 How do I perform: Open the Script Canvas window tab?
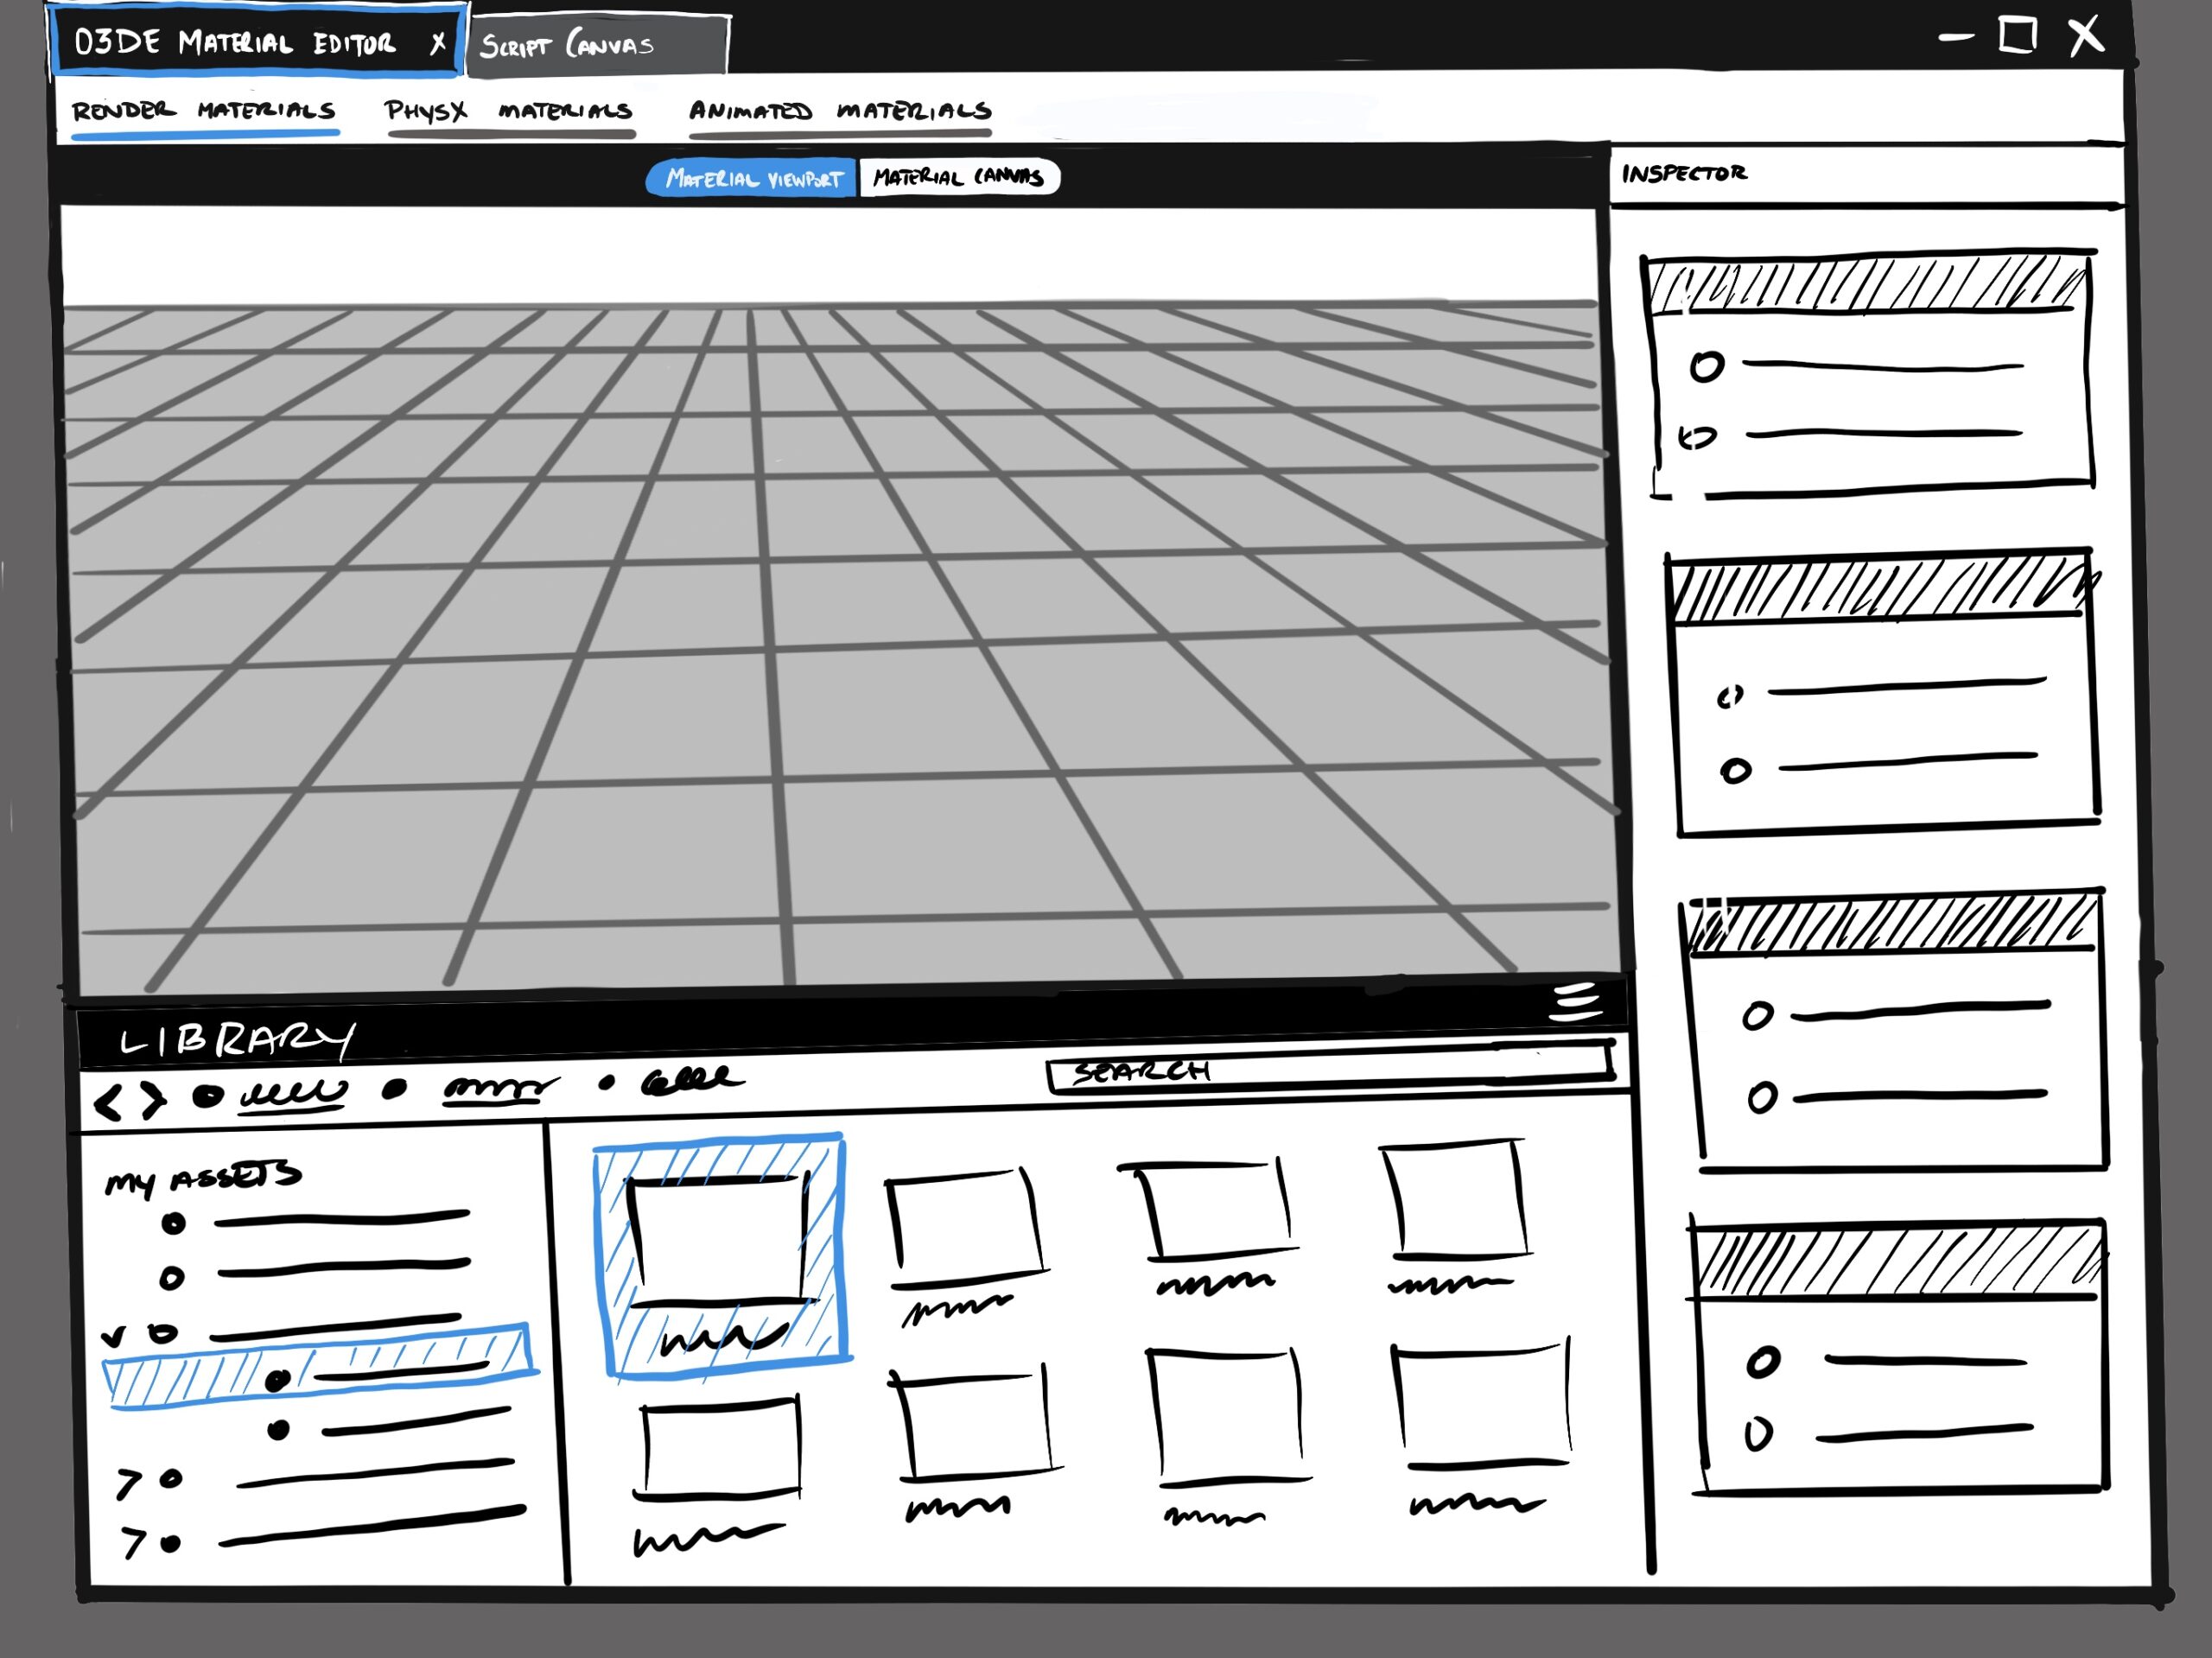[580, 45]
